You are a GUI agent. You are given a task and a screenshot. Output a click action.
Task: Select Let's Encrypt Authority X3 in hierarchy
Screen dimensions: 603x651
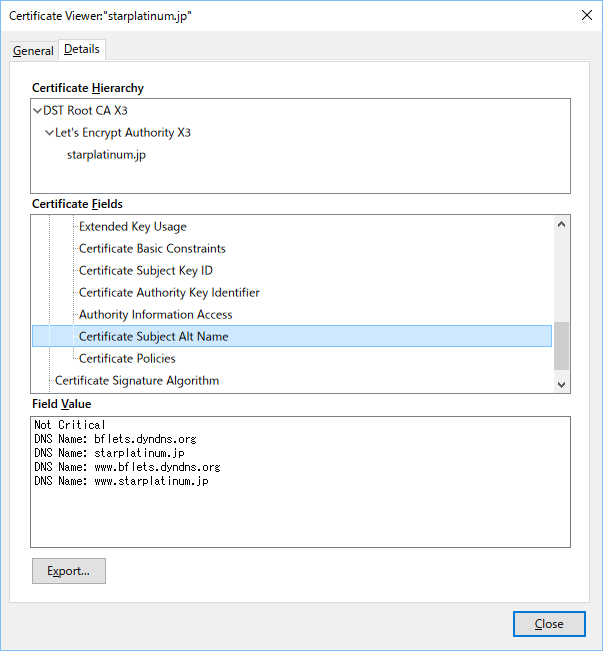[123, 133]
